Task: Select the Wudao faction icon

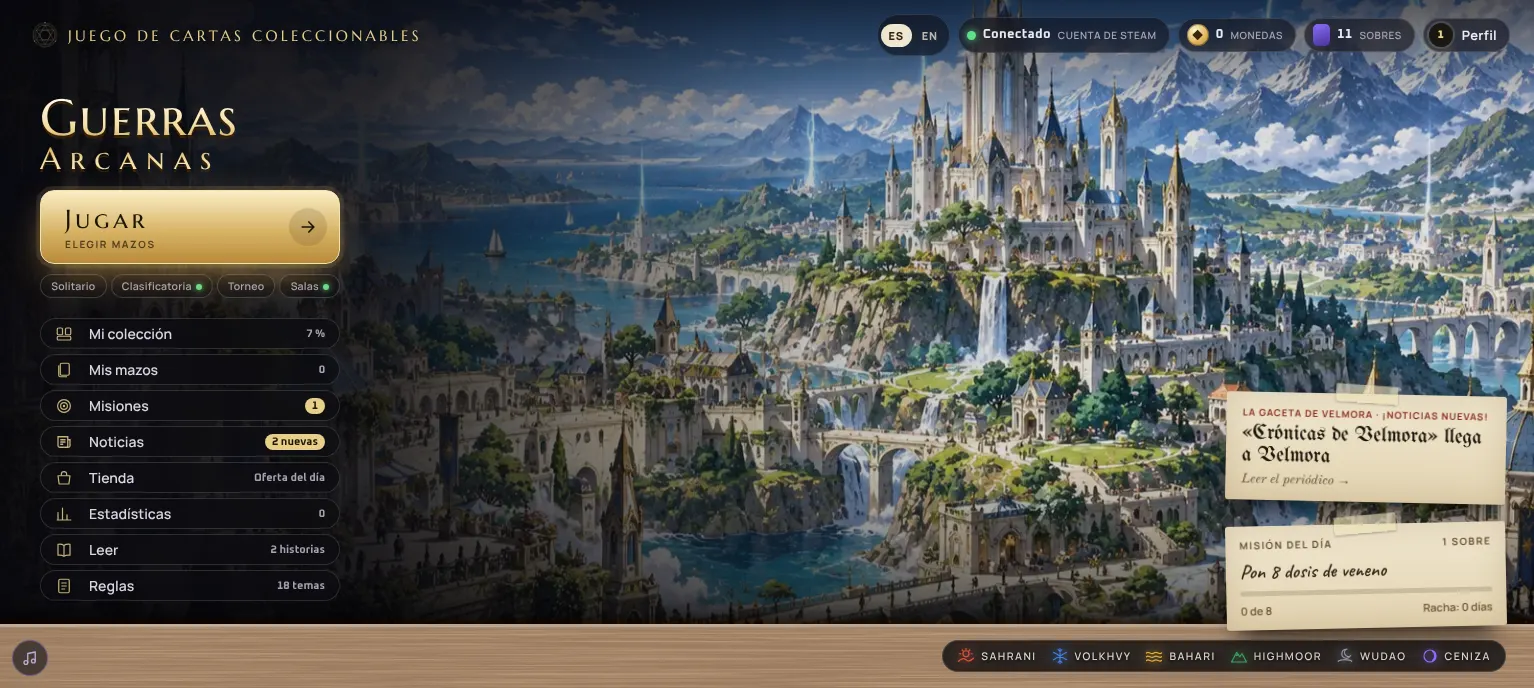Action: (1346, 656)
